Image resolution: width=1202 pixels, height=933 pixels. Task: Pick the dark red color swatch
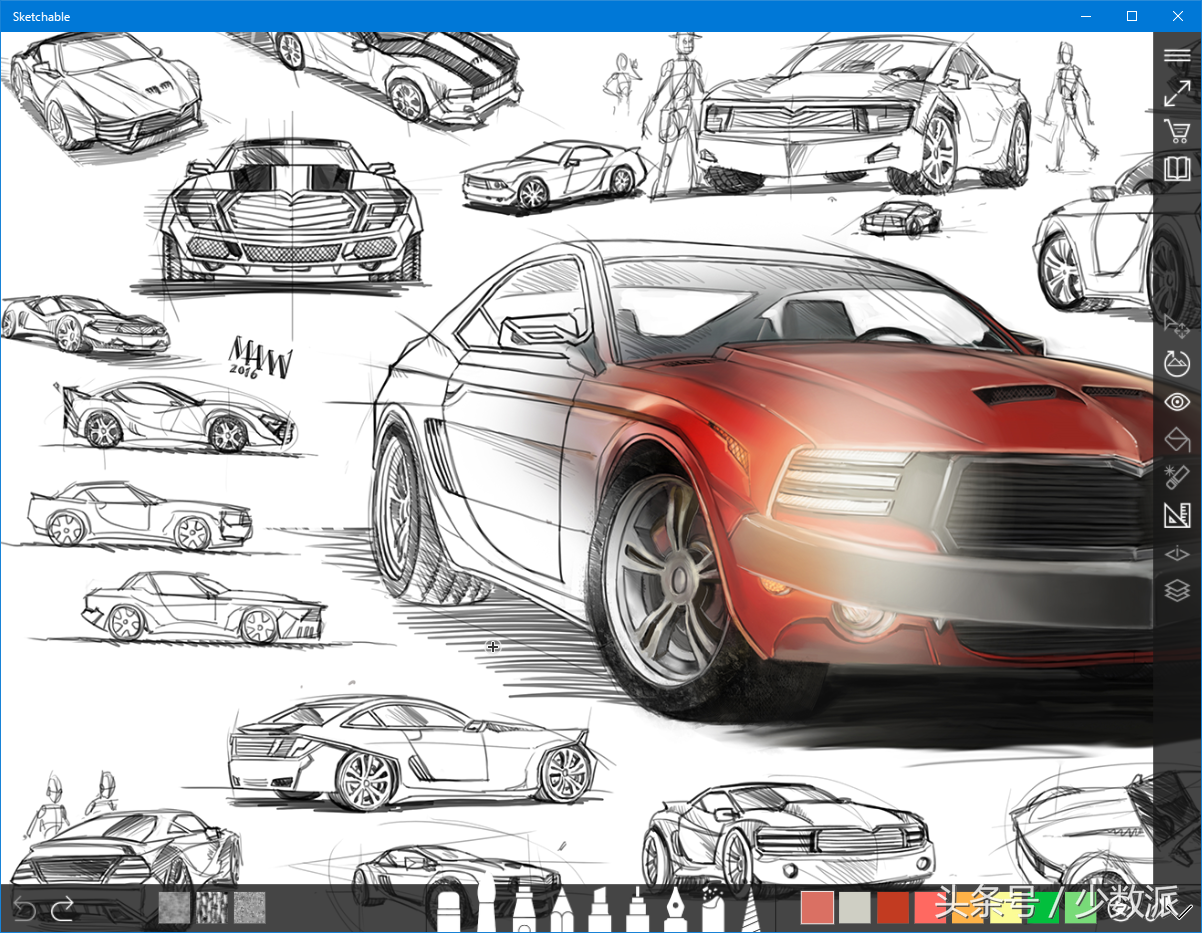click(893, 908)
